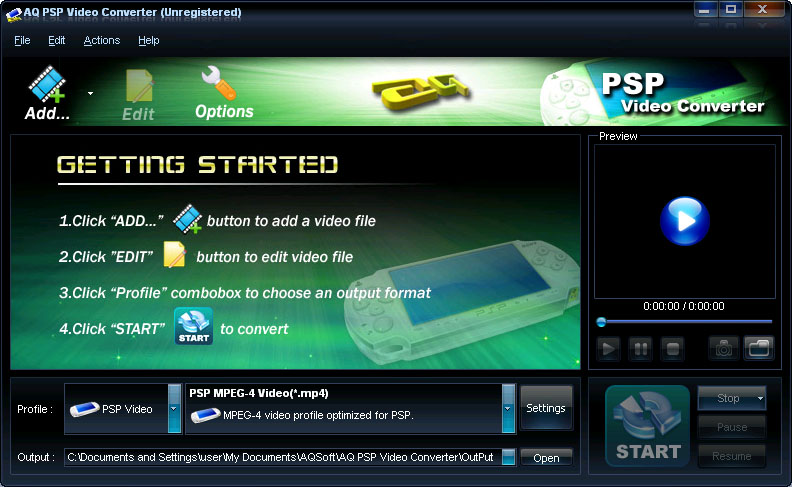This screenshot has width=792, height=487.
Task: Click the small play control under the preview
Action: click(x=609, y=349)
